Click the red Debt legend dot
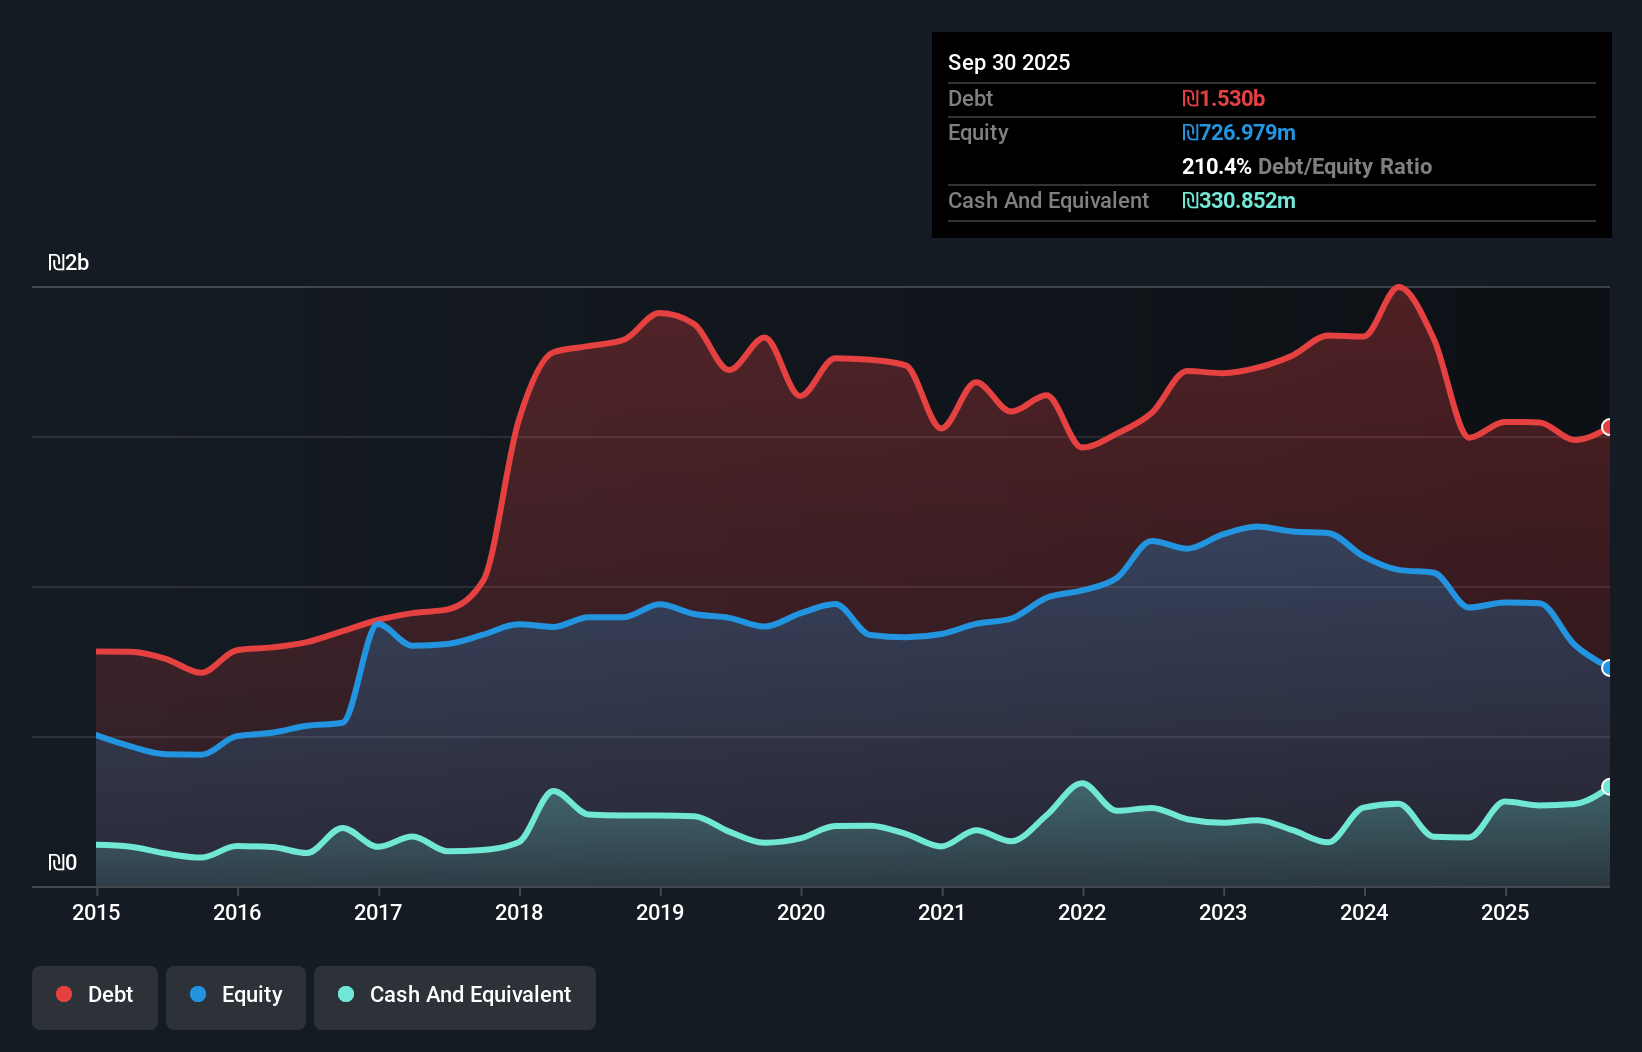Screen dimensions: 1642x1052 [64, 993]
